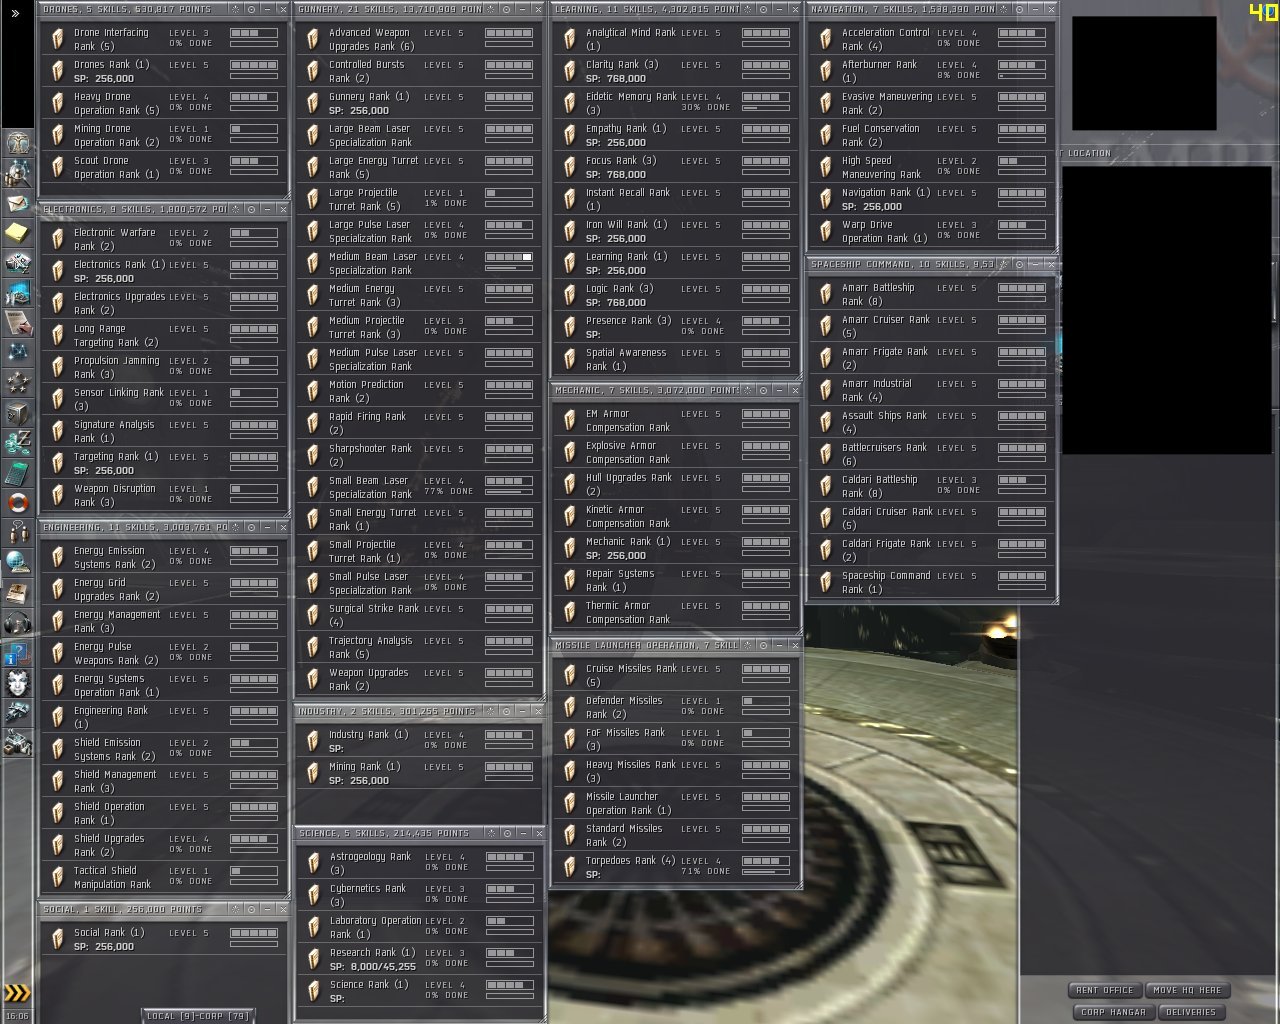Click round circle button in Science window header
This screenshot has height=1024, width=1280.
coord(506,833)
